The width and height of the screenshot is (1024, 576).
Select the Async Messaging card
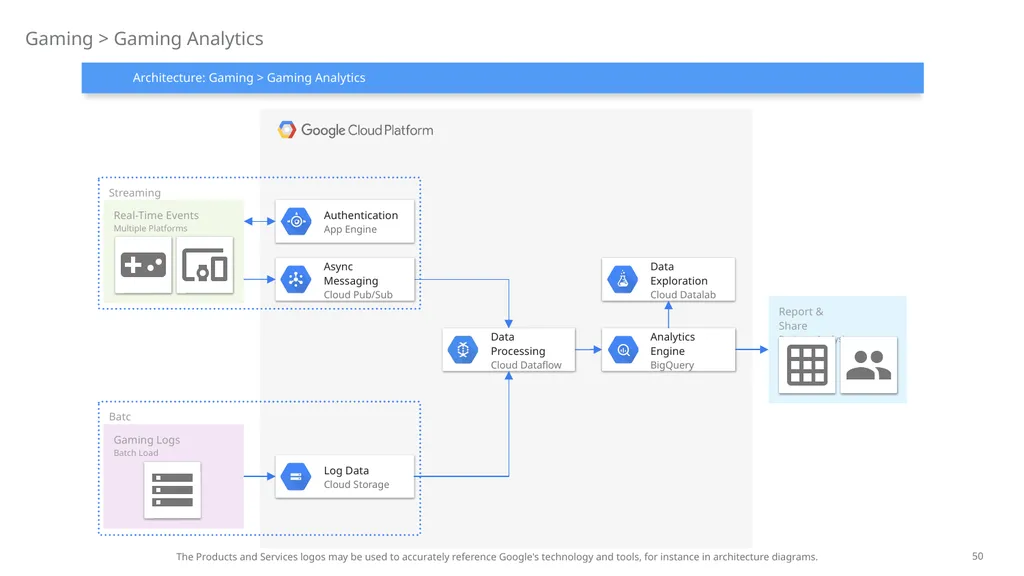tap(345, 280)
